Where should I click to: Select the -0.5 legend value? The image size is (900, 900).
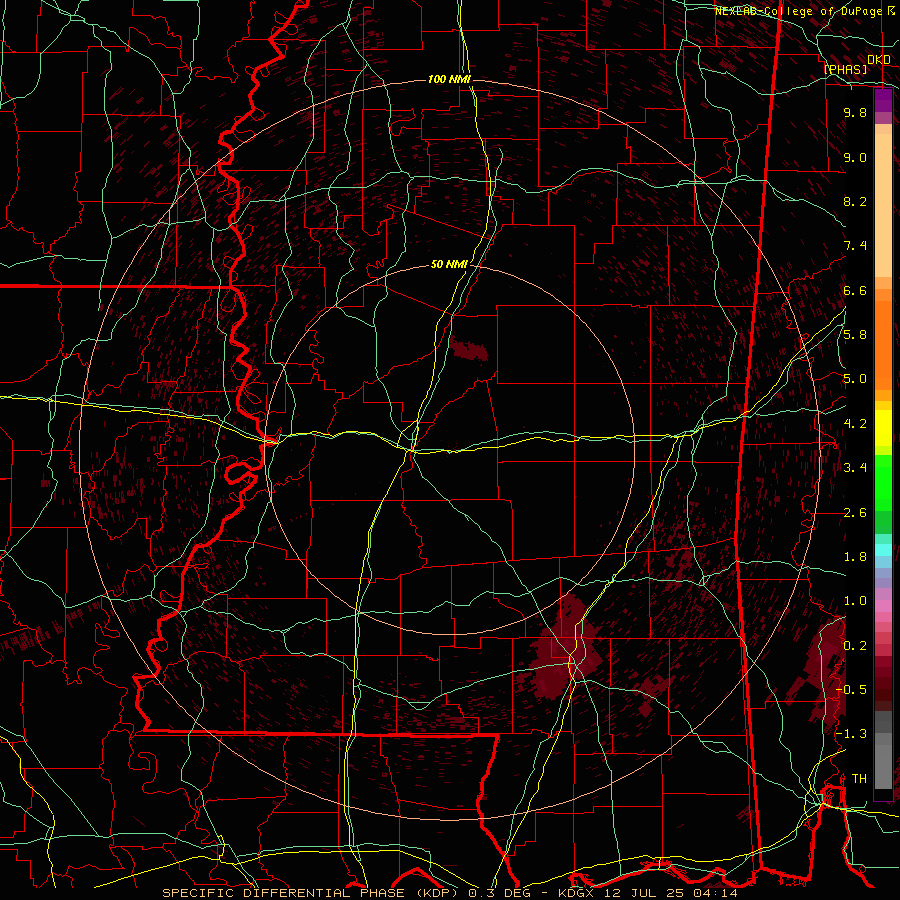coord(851,689)
